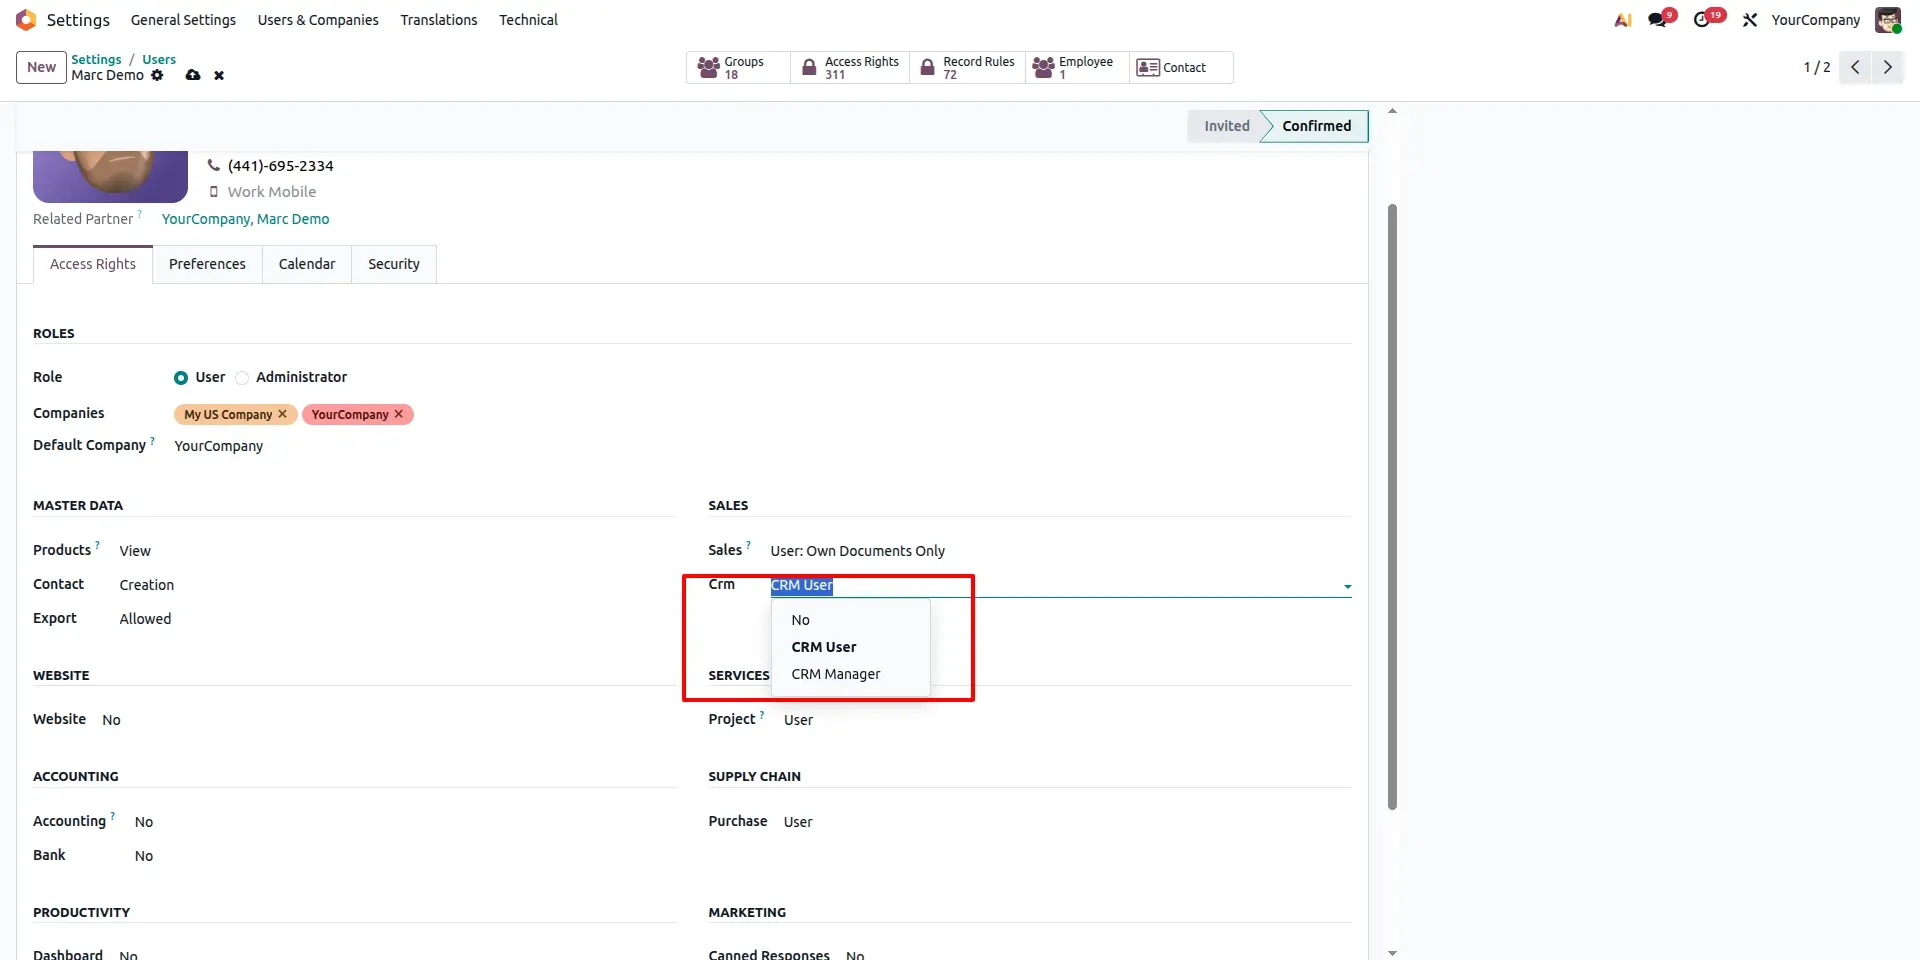The image size is (1921, 960).
Task: Switch to the Calendar tab
Action: pos(307,264)
